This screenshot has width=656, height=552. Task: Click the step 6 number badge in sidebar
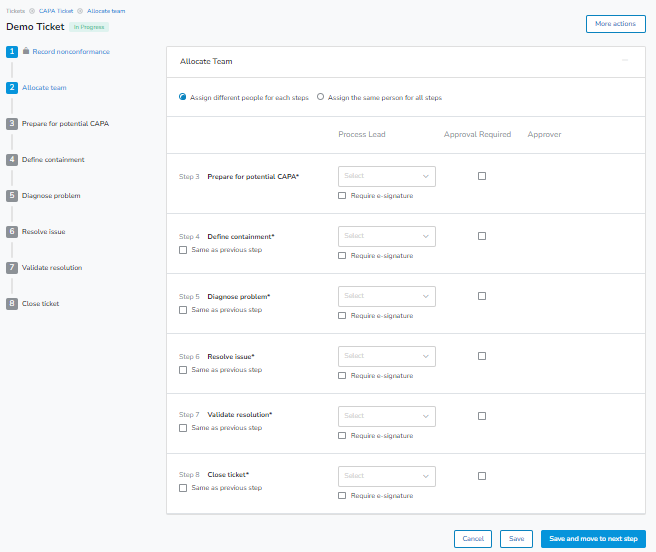(12, 231)
